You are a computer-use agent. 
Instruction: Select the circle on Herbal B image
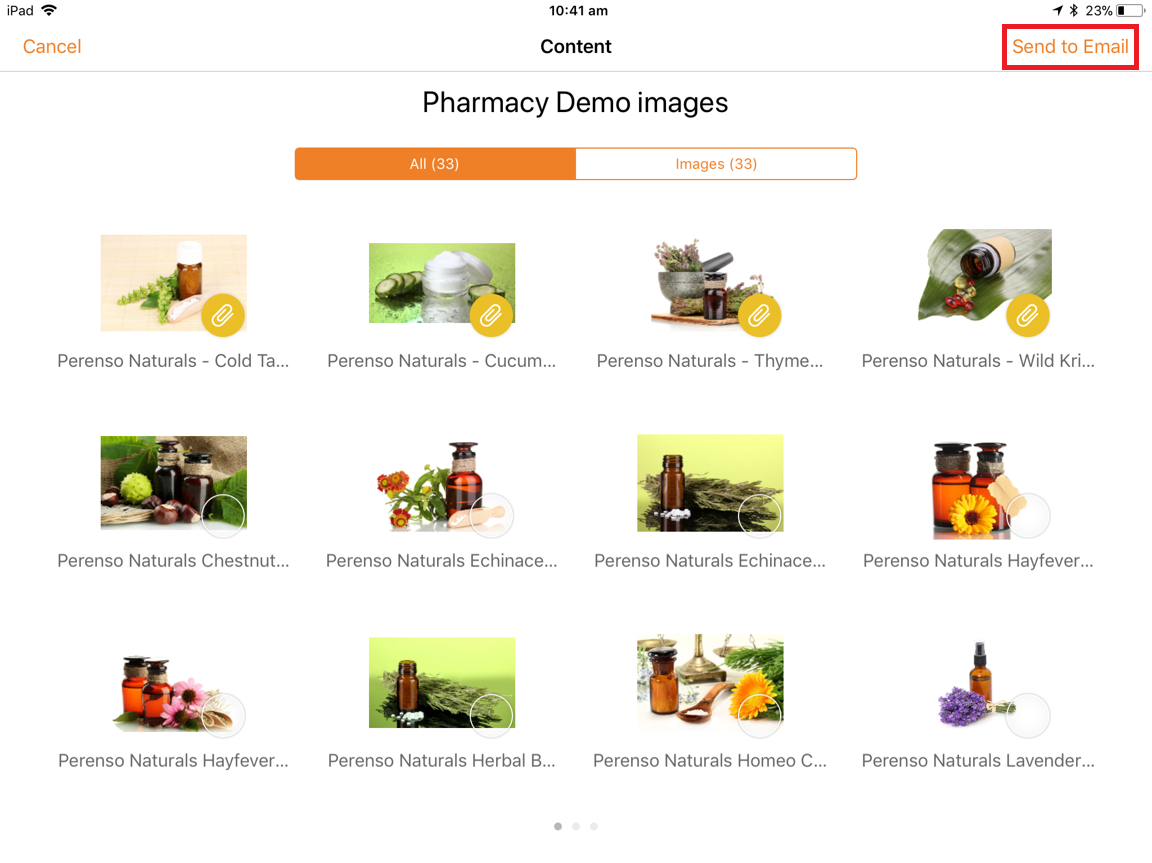[491, 715]
